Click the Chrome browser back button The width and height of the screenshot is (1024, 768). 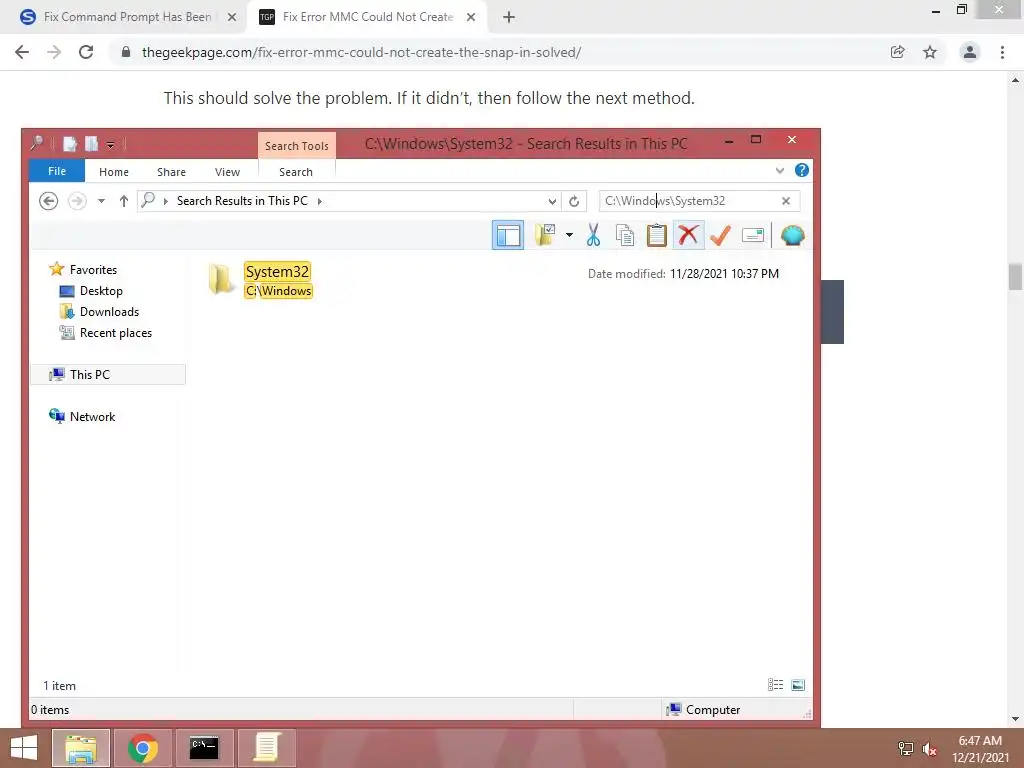coord(22,52)
